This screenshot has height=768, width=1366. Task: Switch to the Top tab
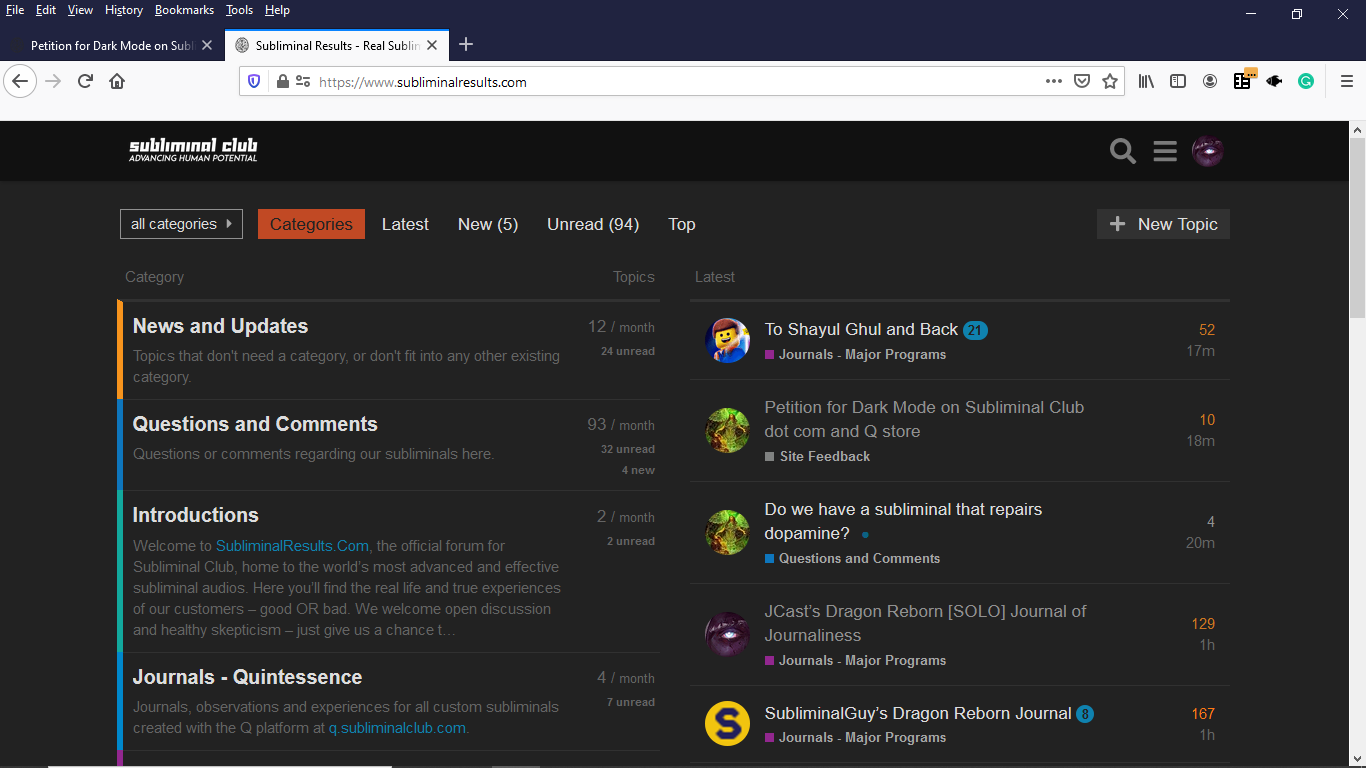click(x=682, y=224)
